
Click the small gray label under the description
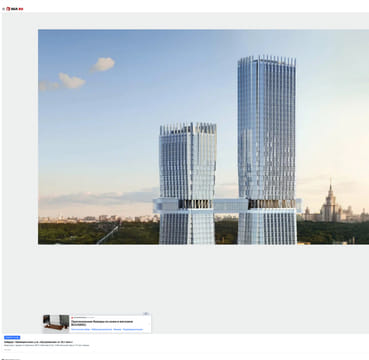pos(7,350)
